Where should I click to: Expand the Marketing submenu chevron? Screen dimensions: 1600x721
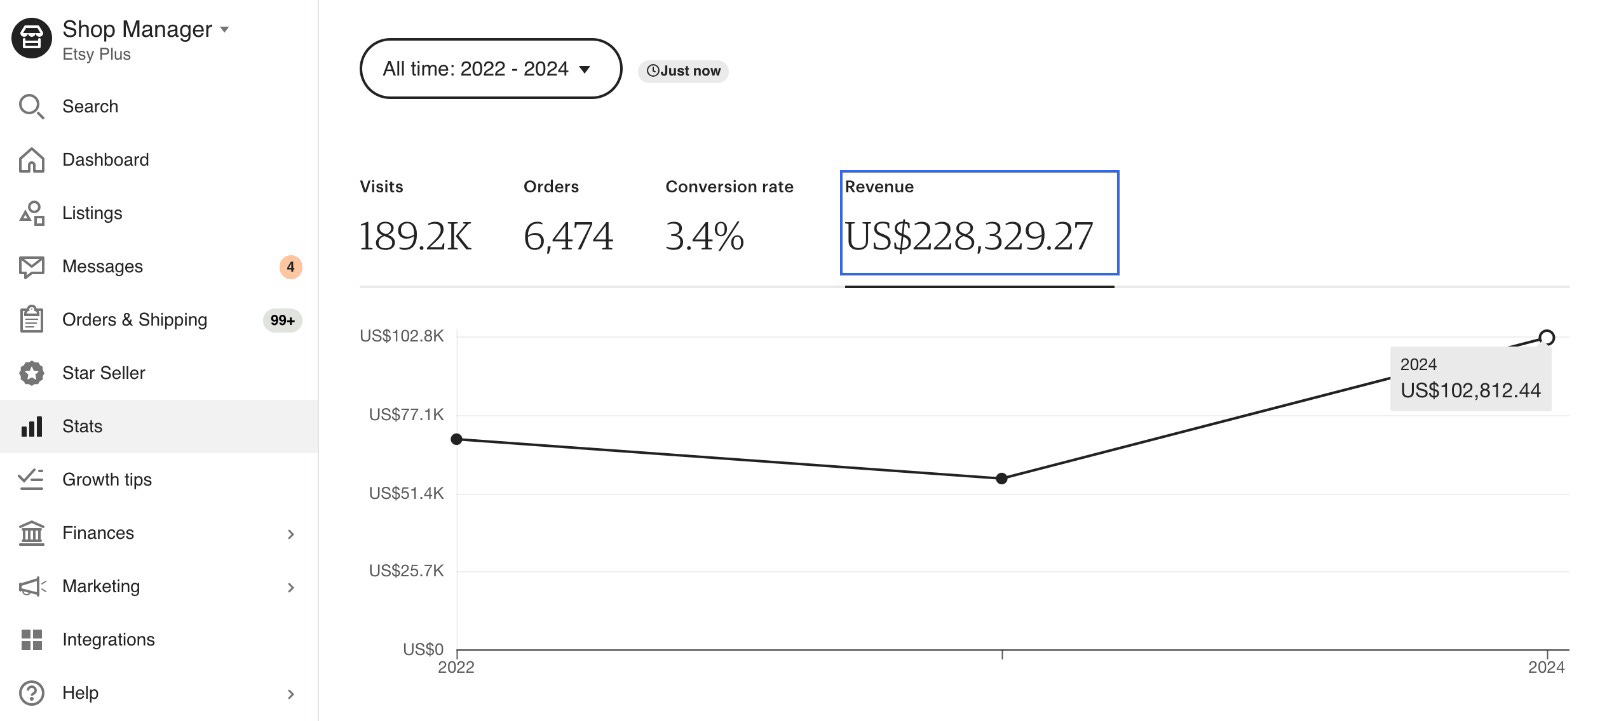click(x=291, y=587)
